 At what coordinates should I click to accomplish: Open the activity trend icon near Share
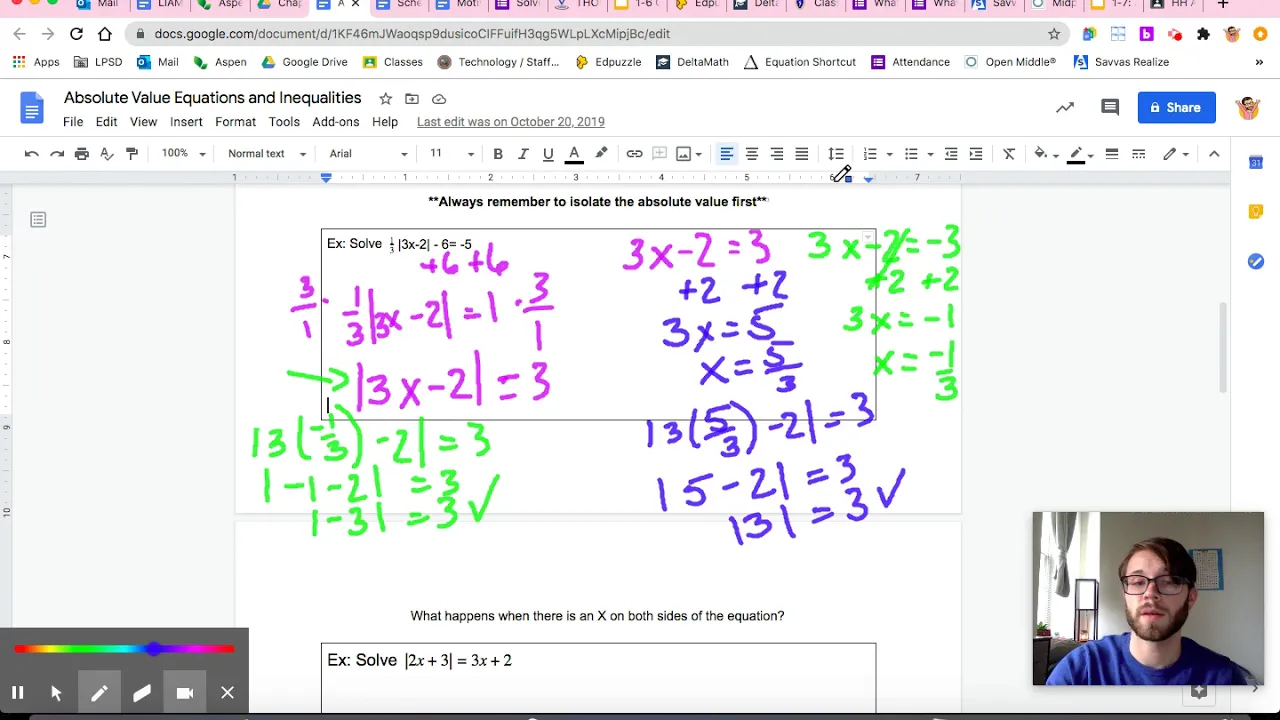tap(1065, 108)
